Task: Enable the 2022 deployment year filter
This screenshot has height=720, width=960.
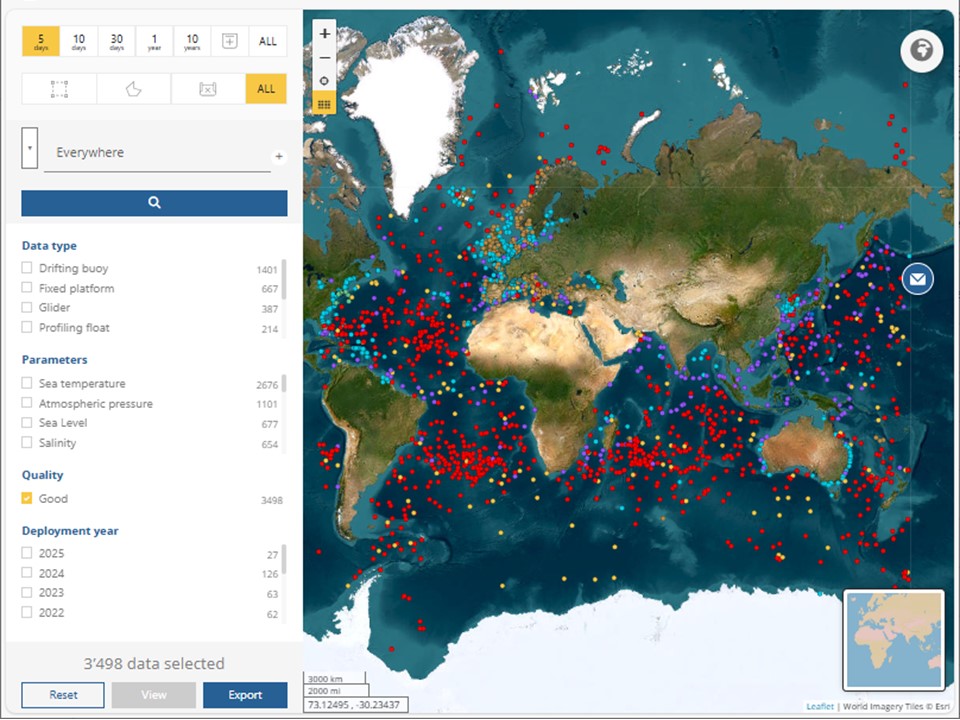Action: (x=27, y=612)
